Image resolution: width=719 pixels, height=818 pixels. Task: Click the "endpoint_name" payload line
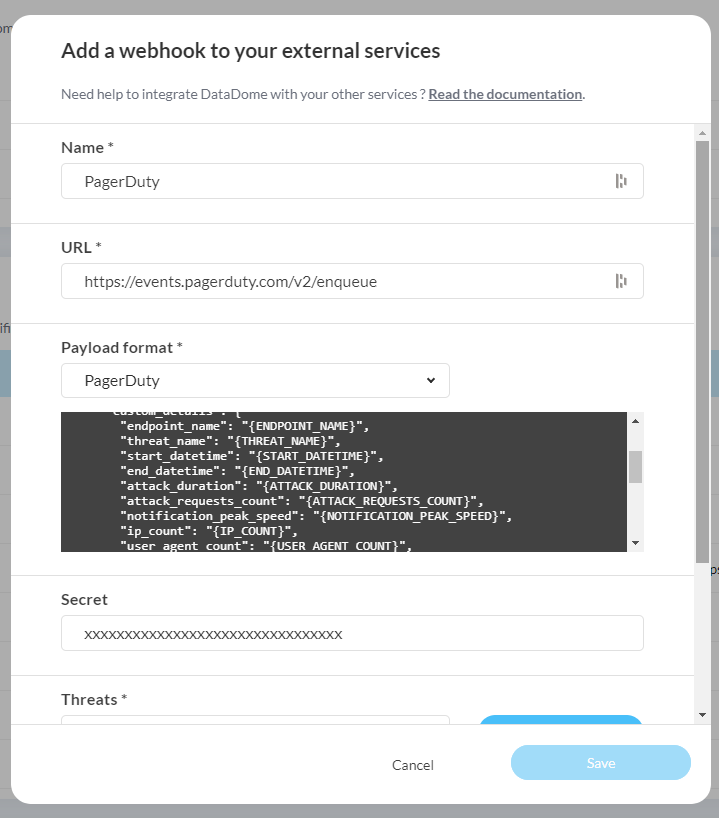(x=245, y=426)
